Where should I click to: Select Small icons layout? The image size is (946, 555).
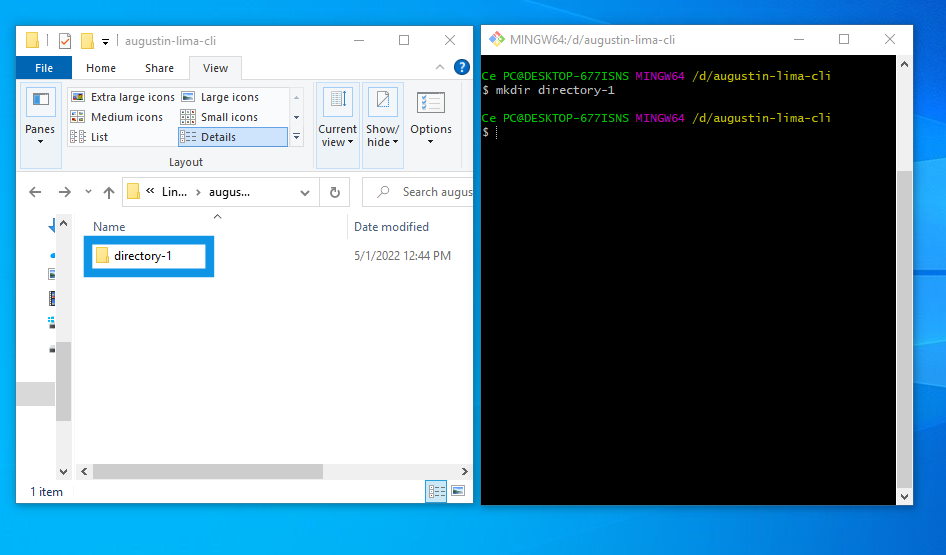point(220,117)
